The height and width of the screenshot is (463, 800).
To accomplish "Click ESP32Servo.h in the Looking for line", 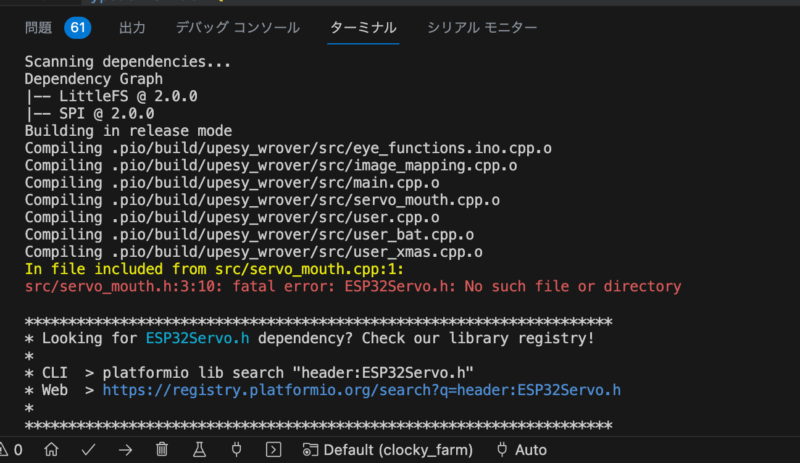I will pos(197,338).
